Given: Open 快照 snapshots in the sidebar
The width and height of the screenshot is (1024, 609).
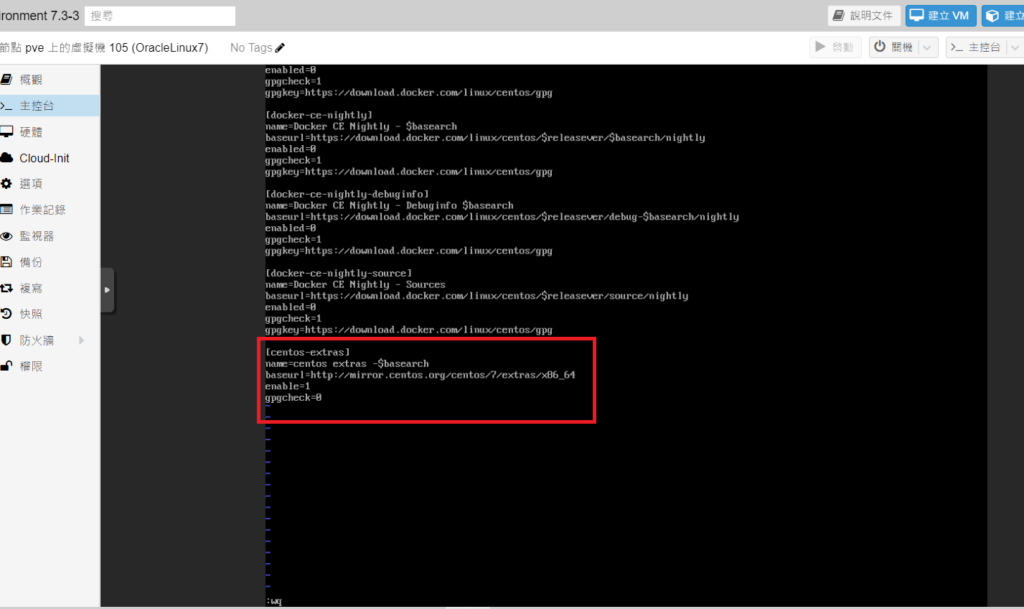Looking at the screenshot, I should point(31,314).
